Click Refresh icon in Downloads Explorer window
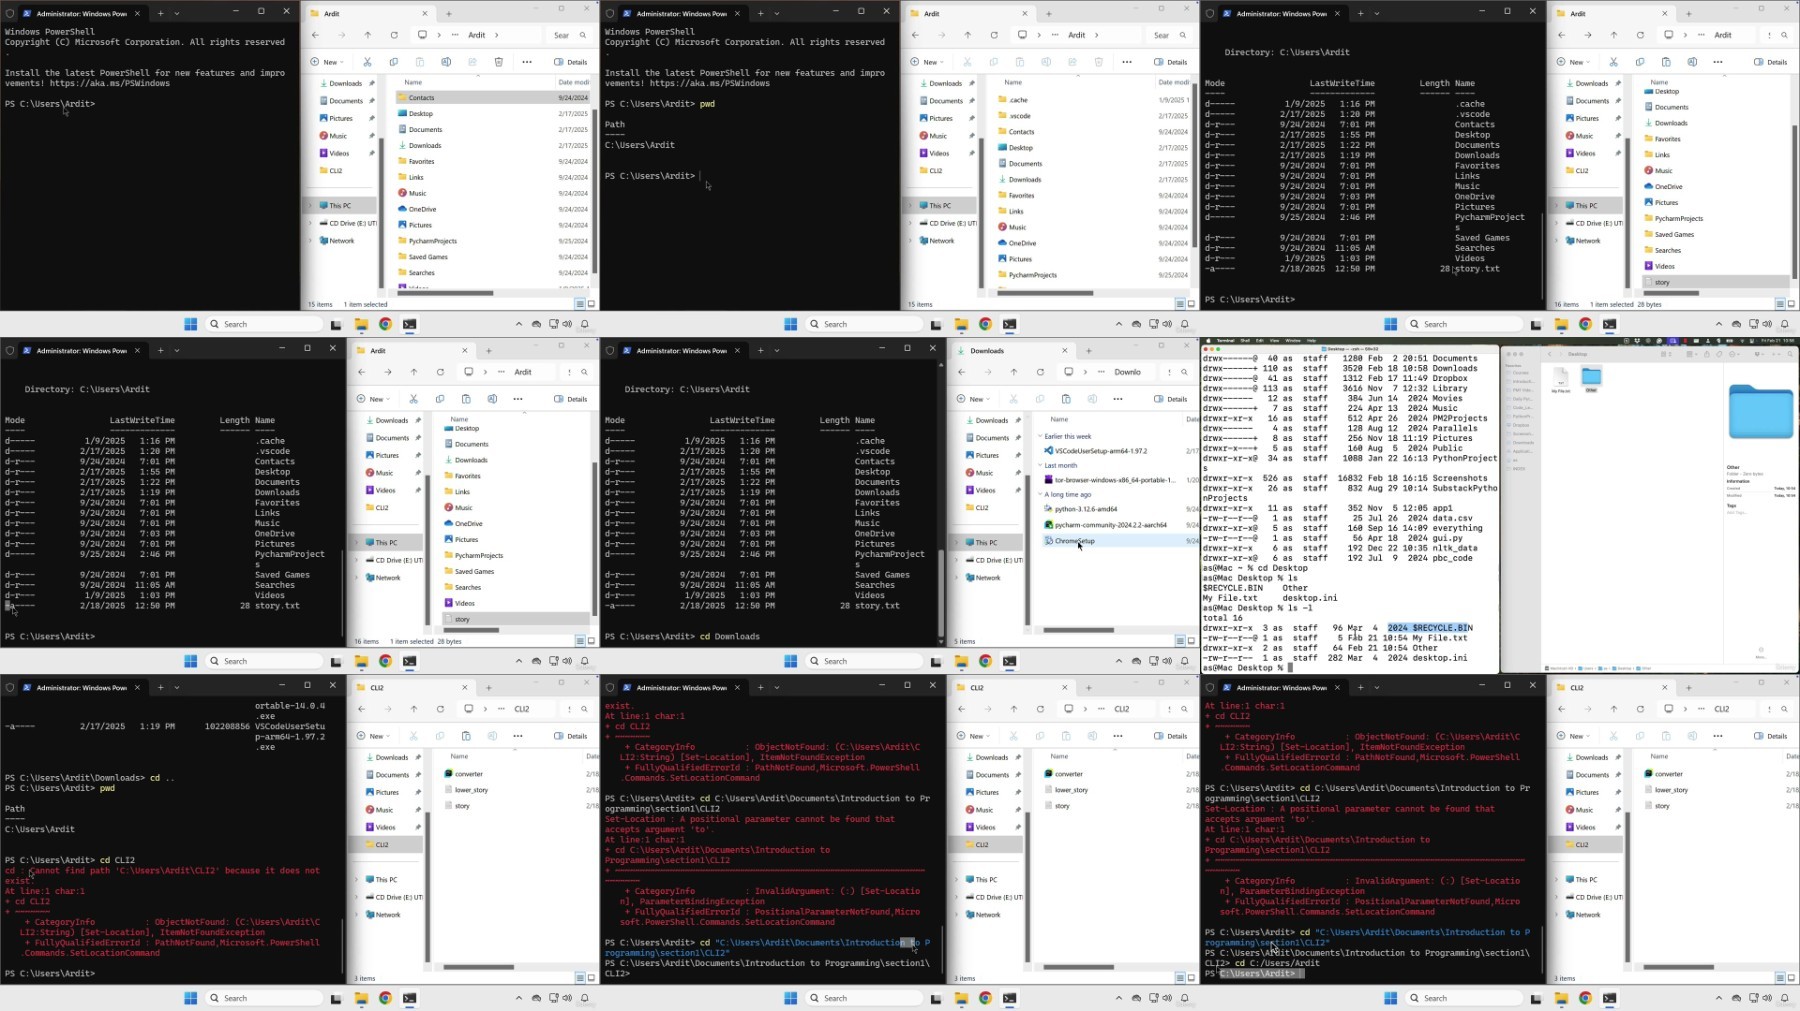Screen dimensions: 1800x1011 pos(1040,372)
